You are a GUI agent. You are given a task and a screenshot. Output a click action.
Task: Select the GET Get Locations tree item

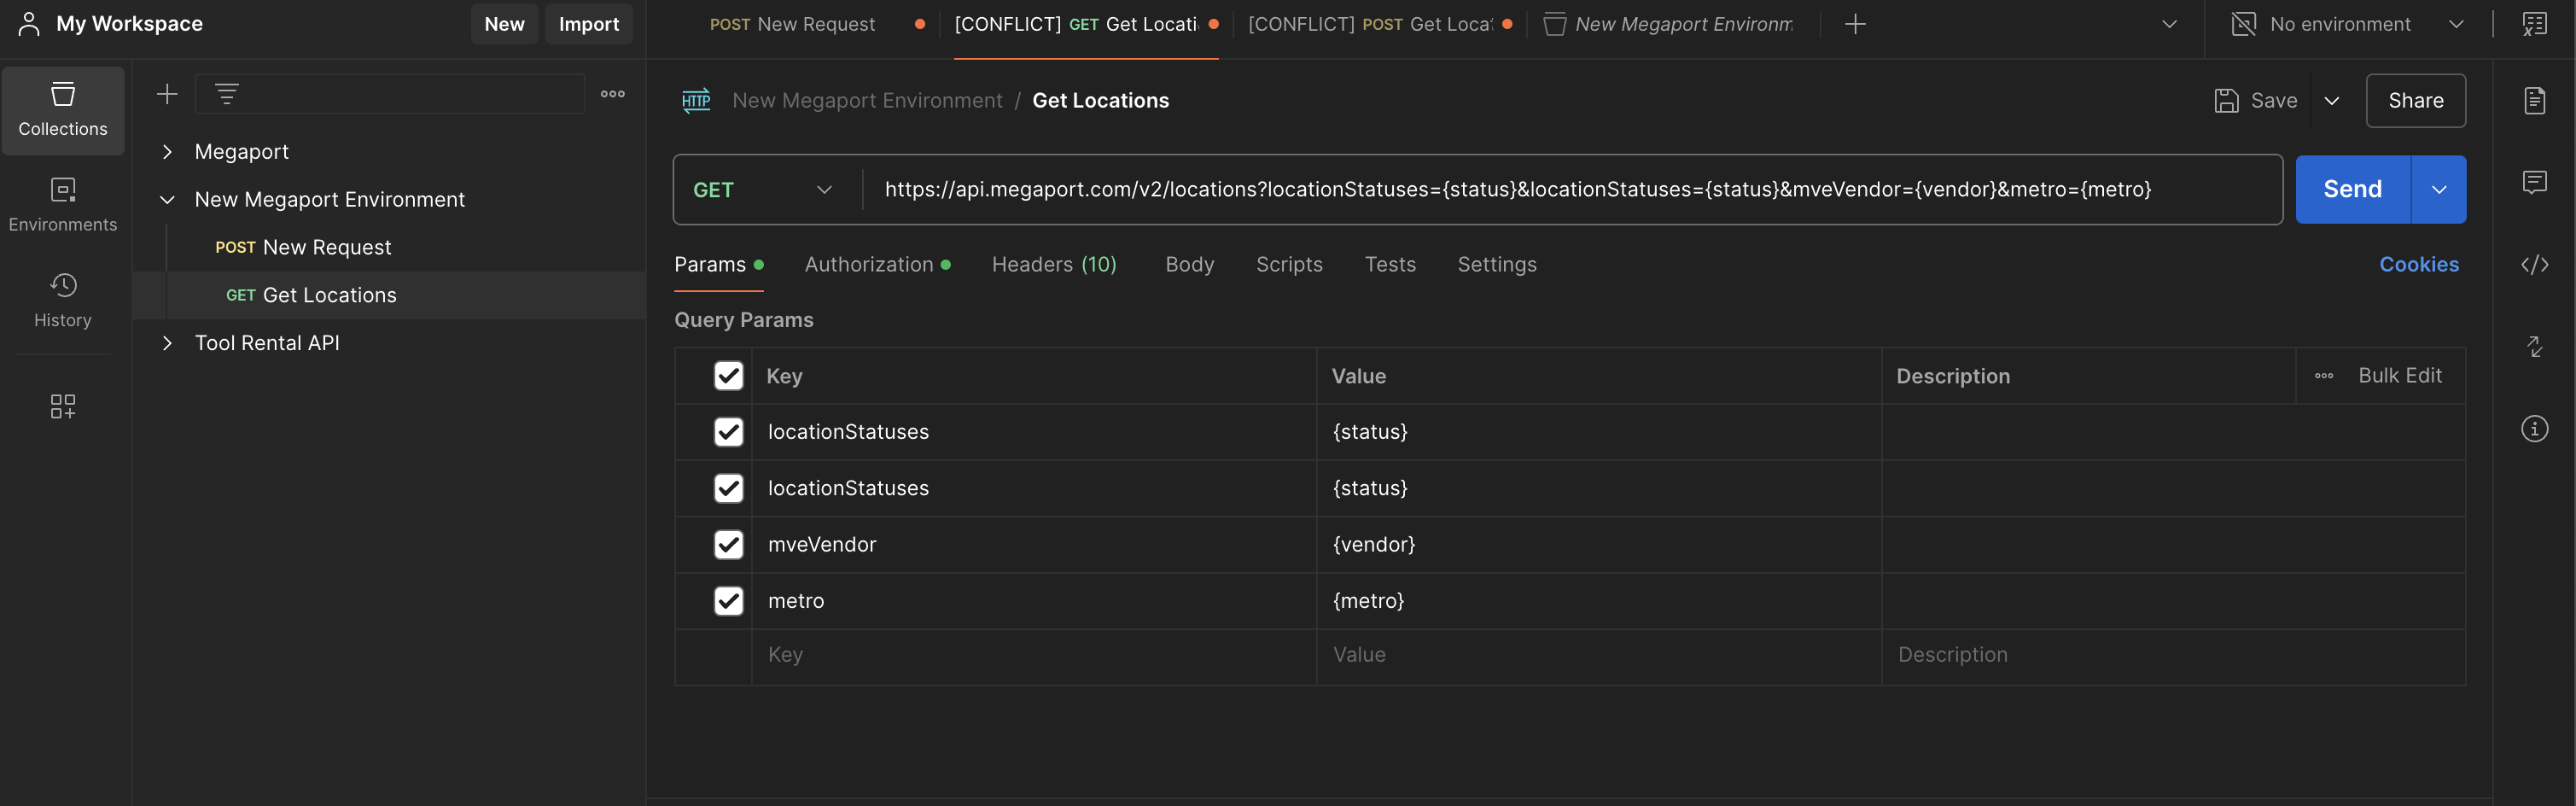390,296
